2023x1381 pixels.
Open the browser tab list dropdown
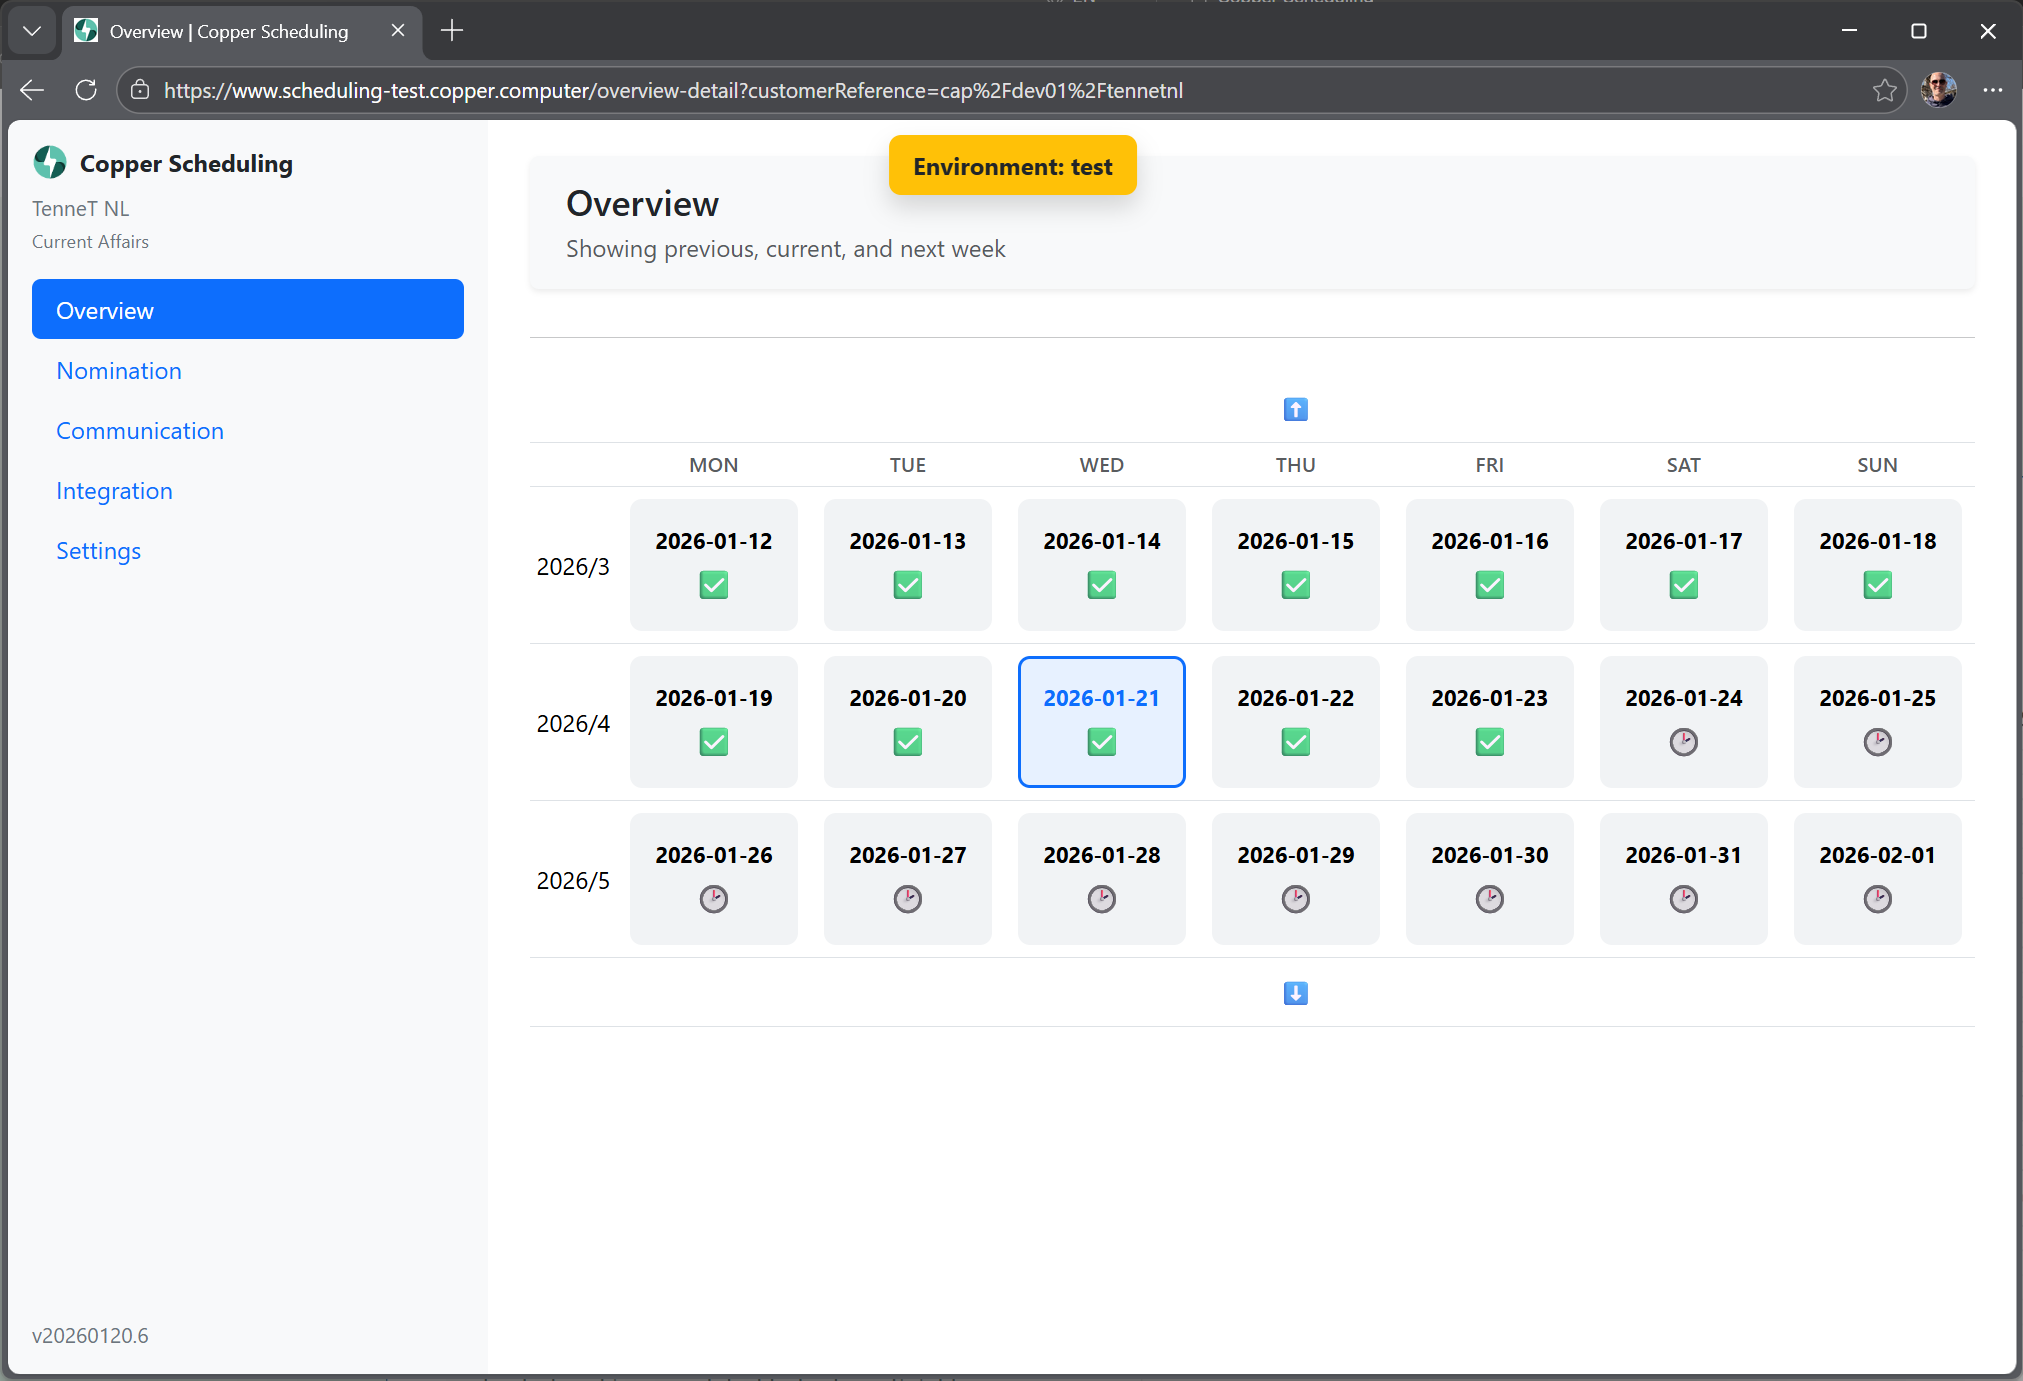(x=32, y=31)
